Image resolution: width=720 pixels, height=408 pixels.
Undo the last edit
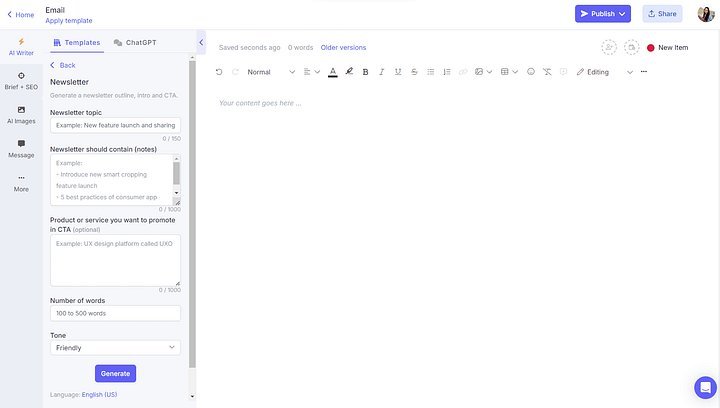219,72
